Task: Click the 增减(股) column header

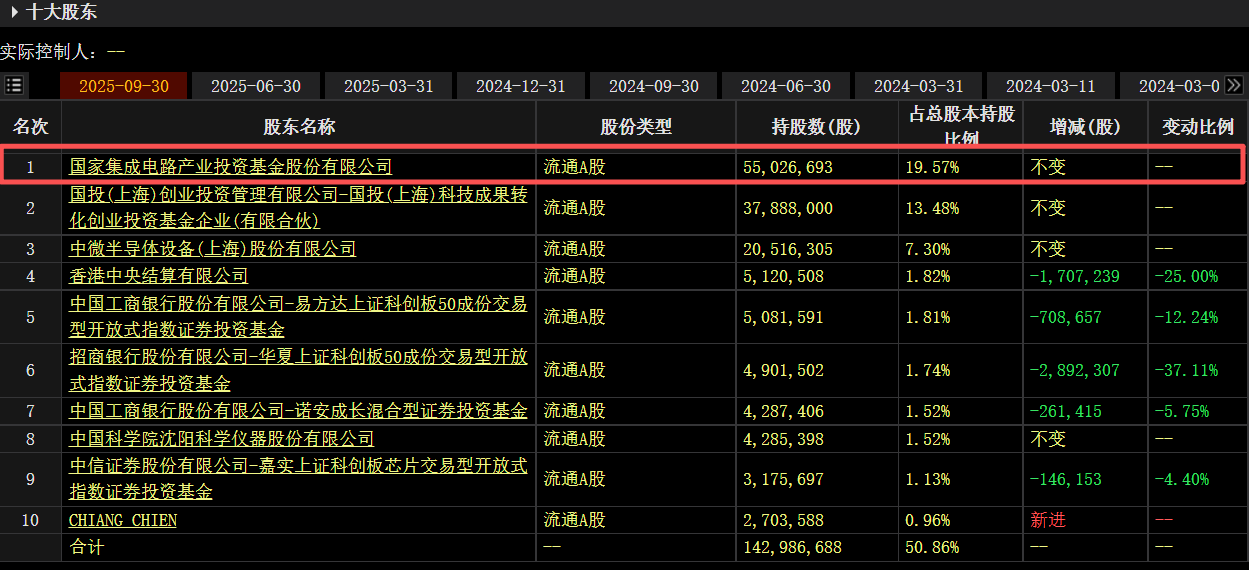Action: click(x=1085, y=127)
